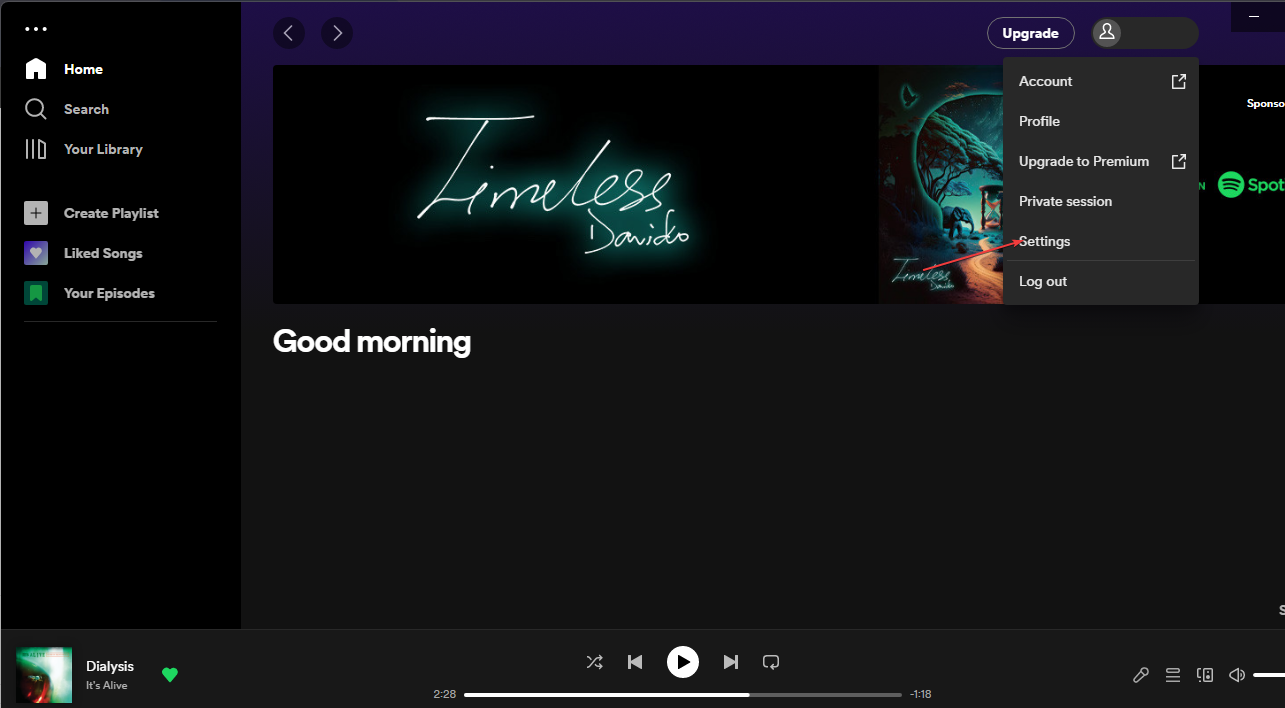This screenshot has width=1285, height=708.
Task: Open Settings from the user menu
Action: point(1101,241)
